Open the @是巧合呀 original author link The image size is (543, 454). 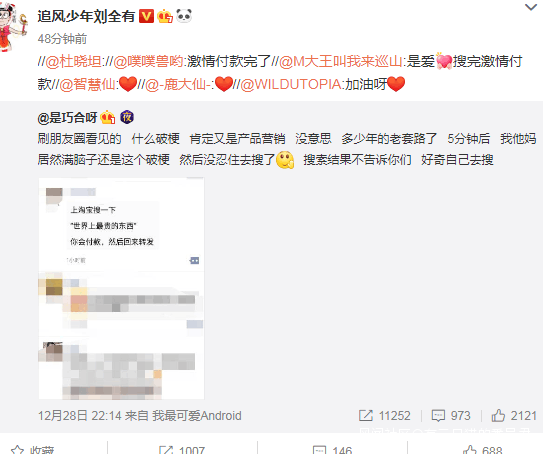[x=67, y=118]
